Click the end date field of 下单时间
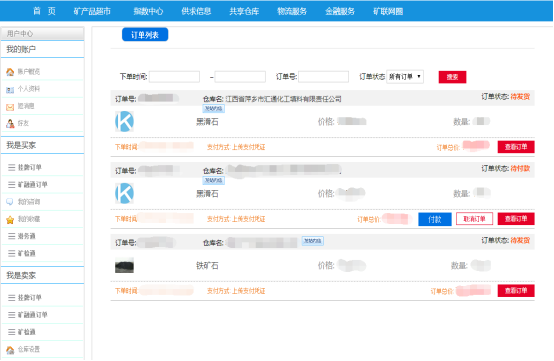This screenshot has width=554, height=361. coord(240,77)
